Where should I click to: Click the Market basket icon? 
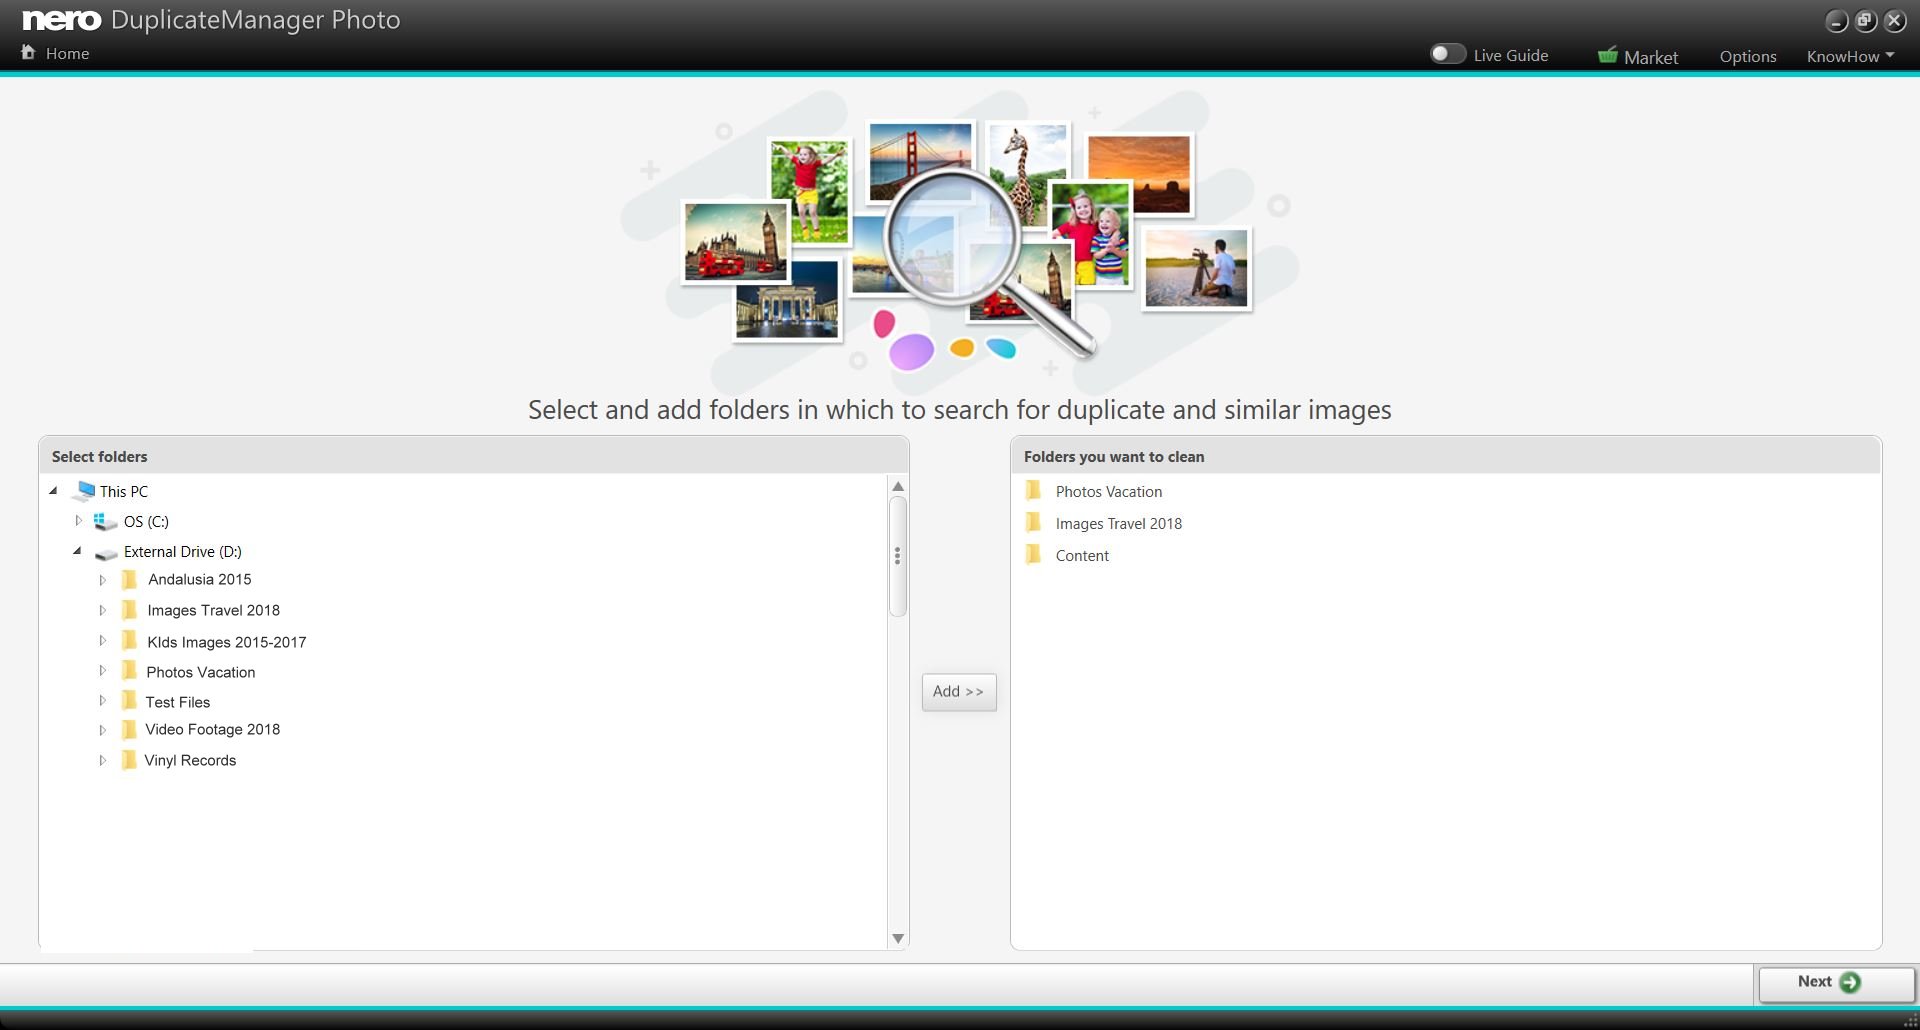[x=1607, y=55]
